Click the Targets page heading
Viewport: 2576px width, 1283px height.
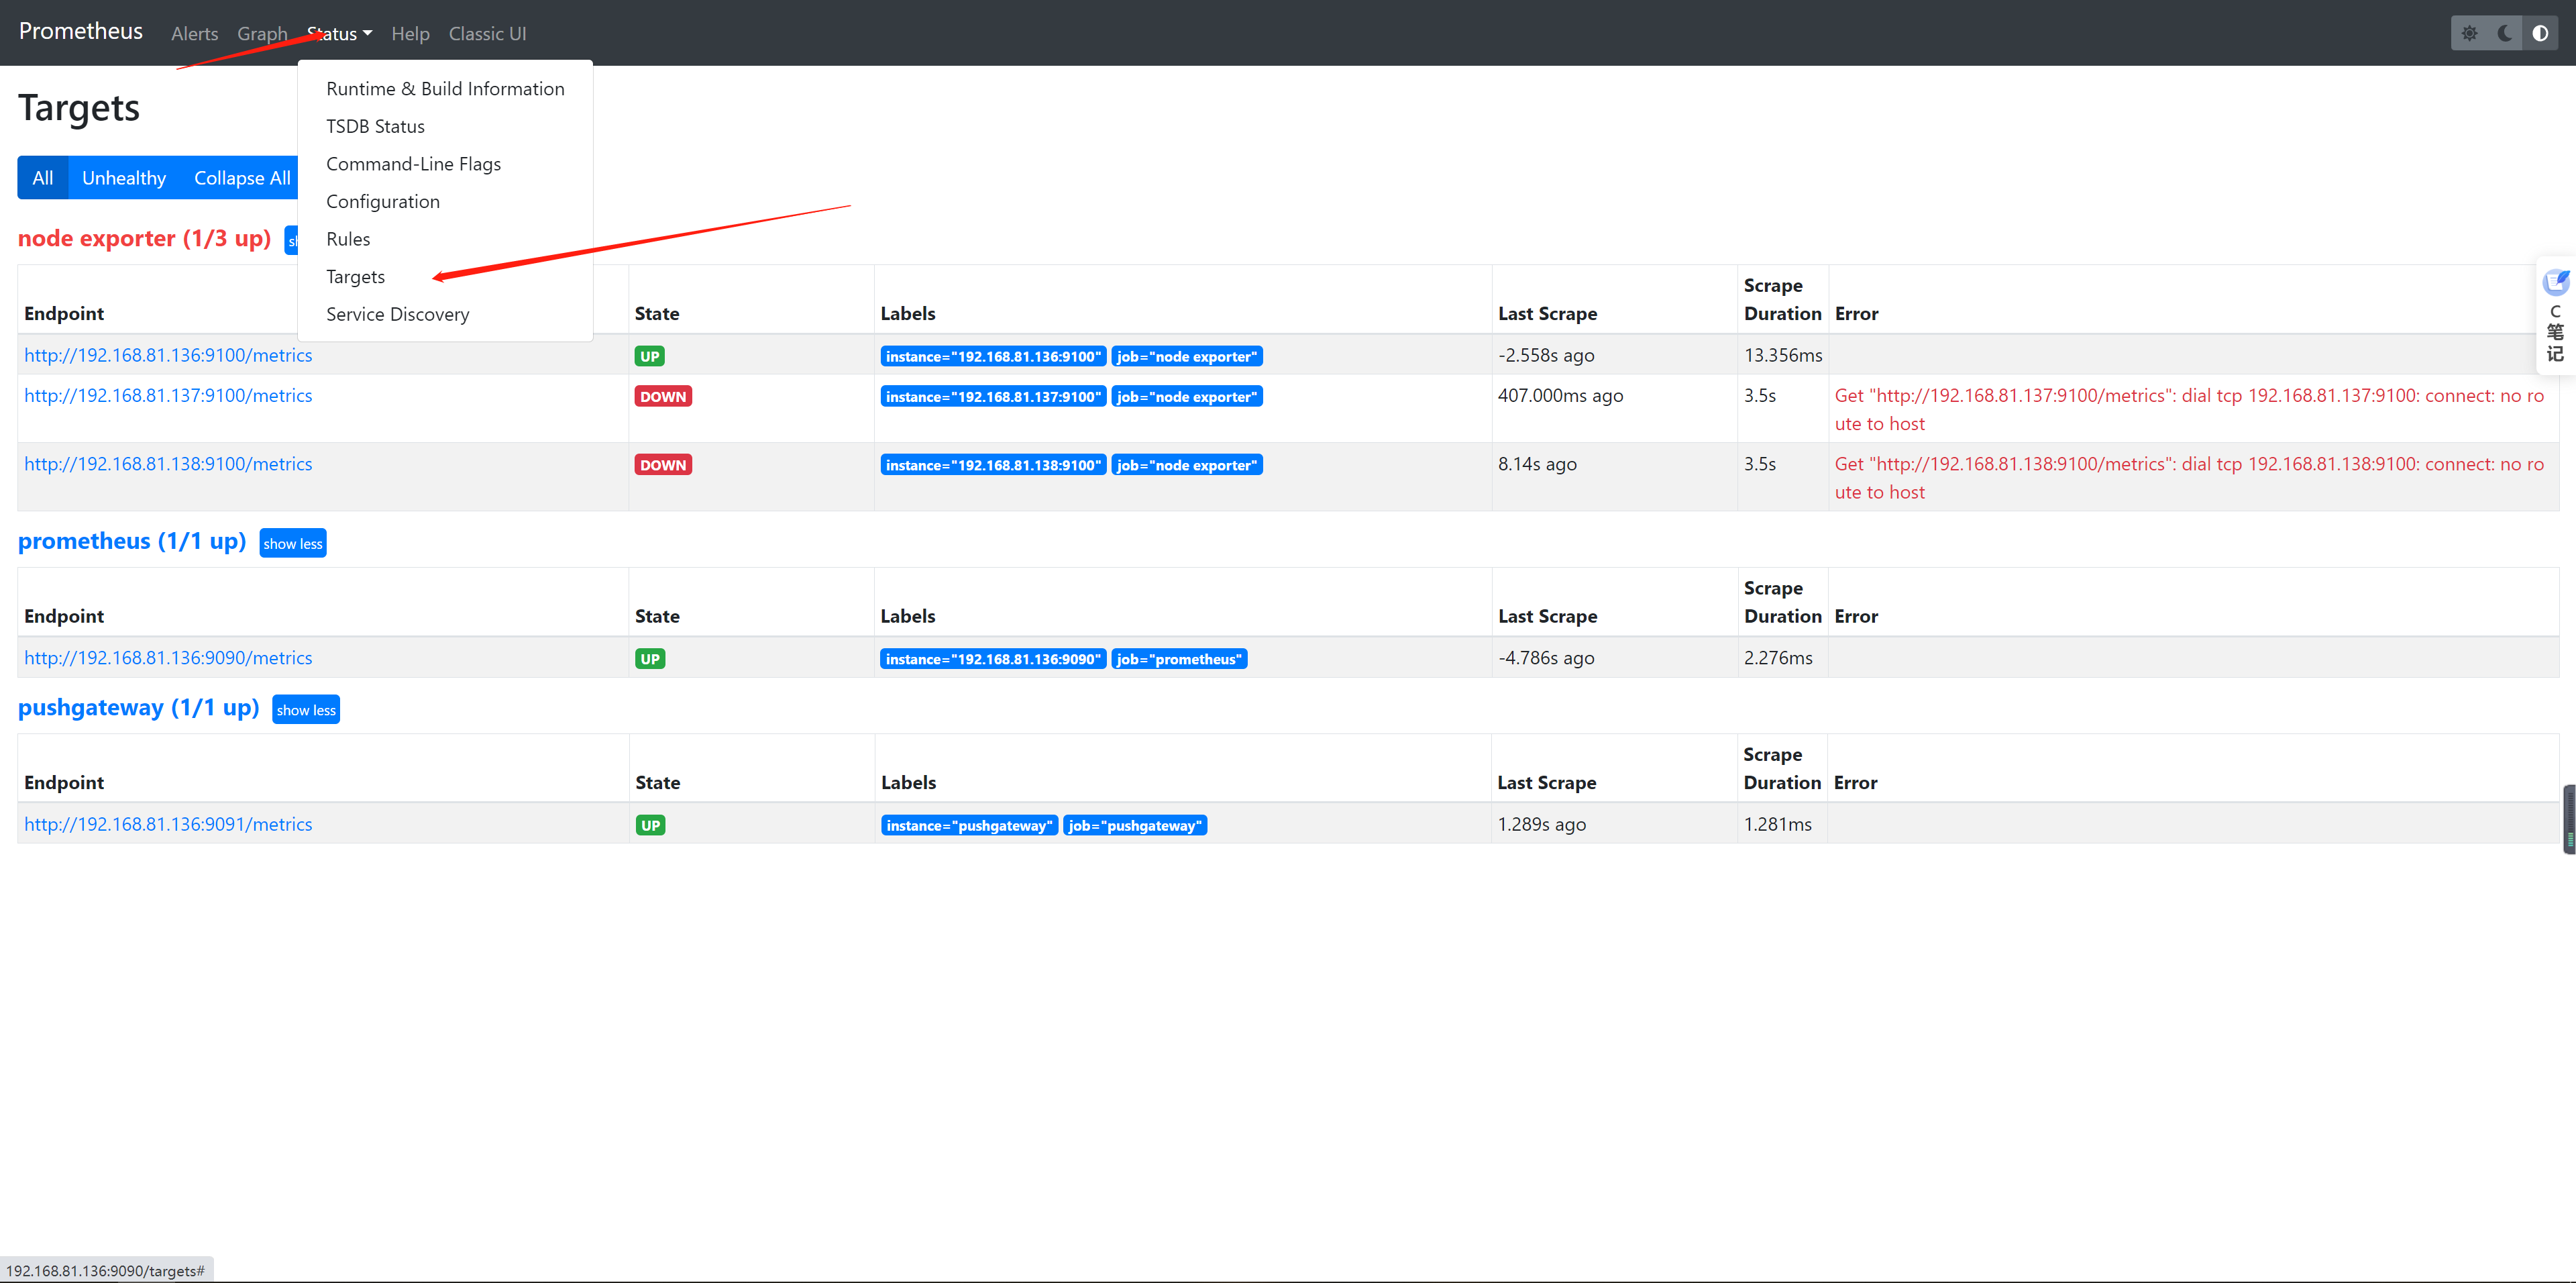(x=79, y=108)
